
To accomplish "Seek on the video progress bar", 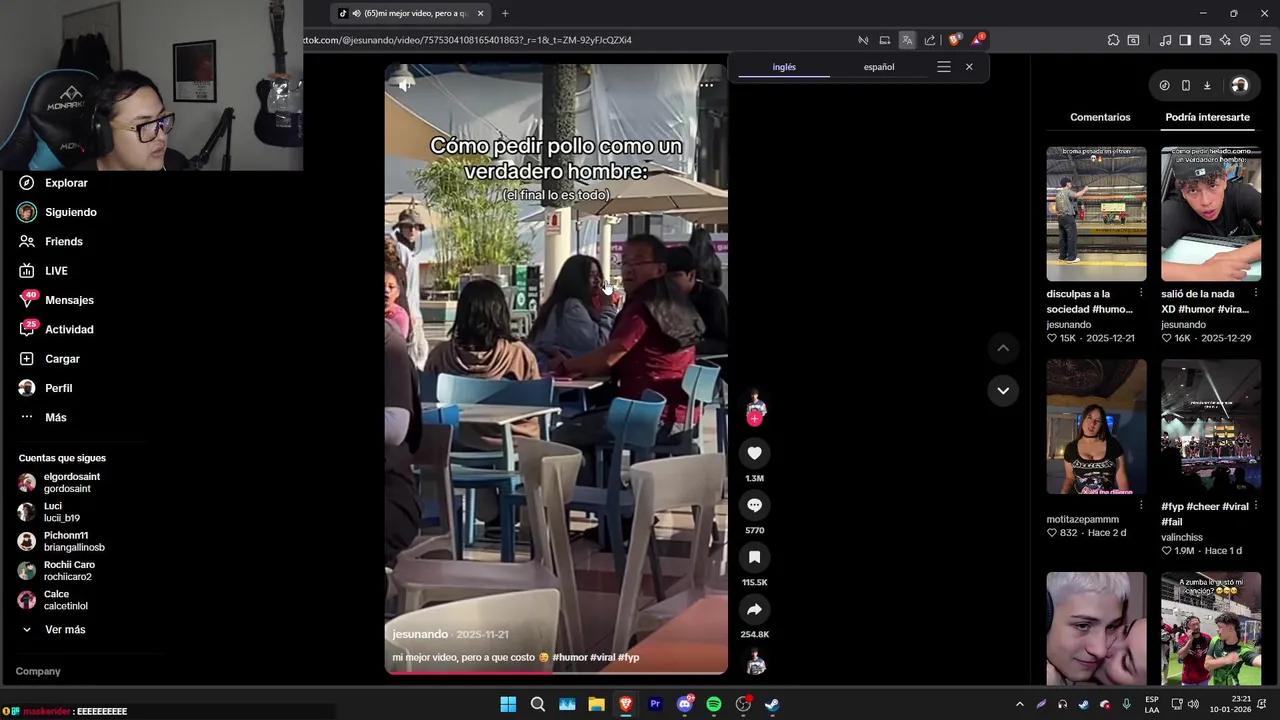I will click(x=556, y=672).
